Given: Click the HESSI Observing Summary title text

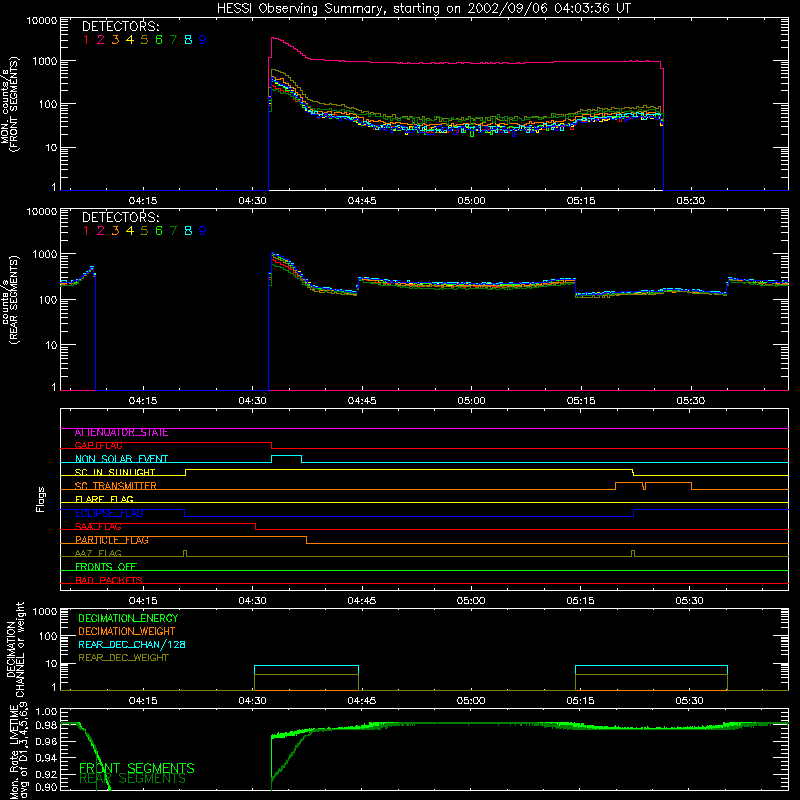Looking at the screenshot, I should click(423, 8).
